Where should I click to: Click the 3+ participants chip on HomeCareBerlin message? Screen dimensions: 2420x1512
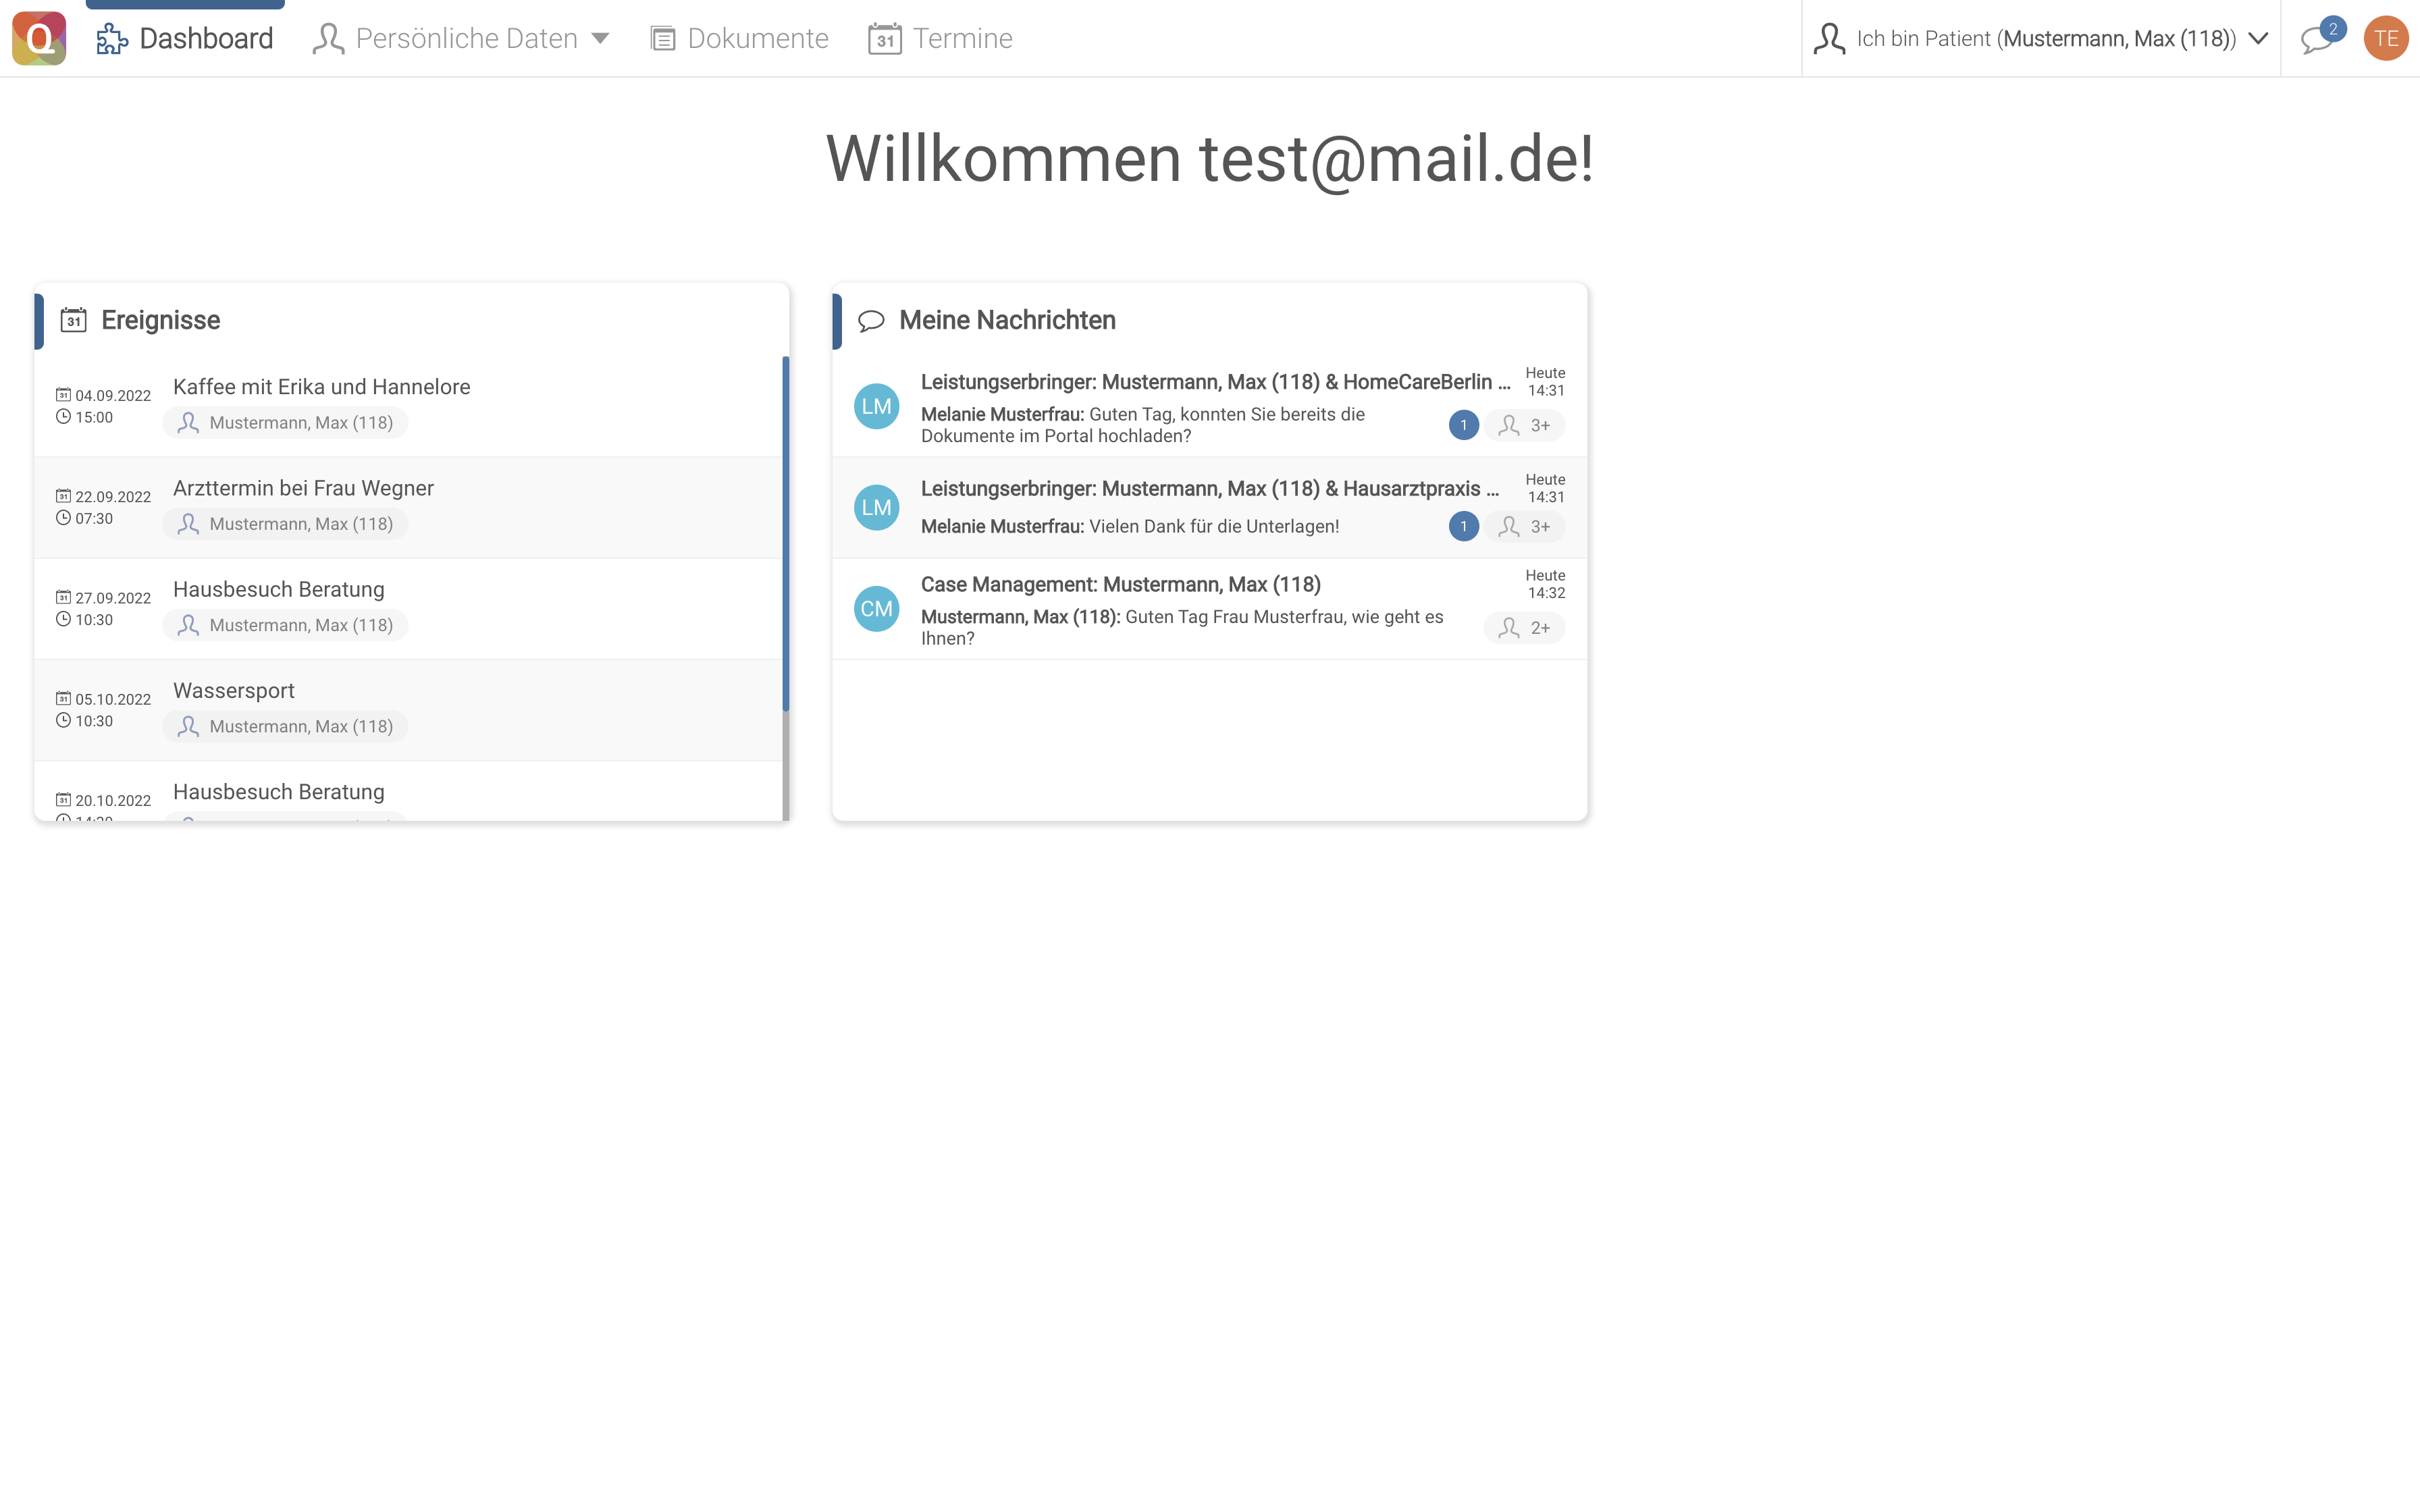(1524, 426)
